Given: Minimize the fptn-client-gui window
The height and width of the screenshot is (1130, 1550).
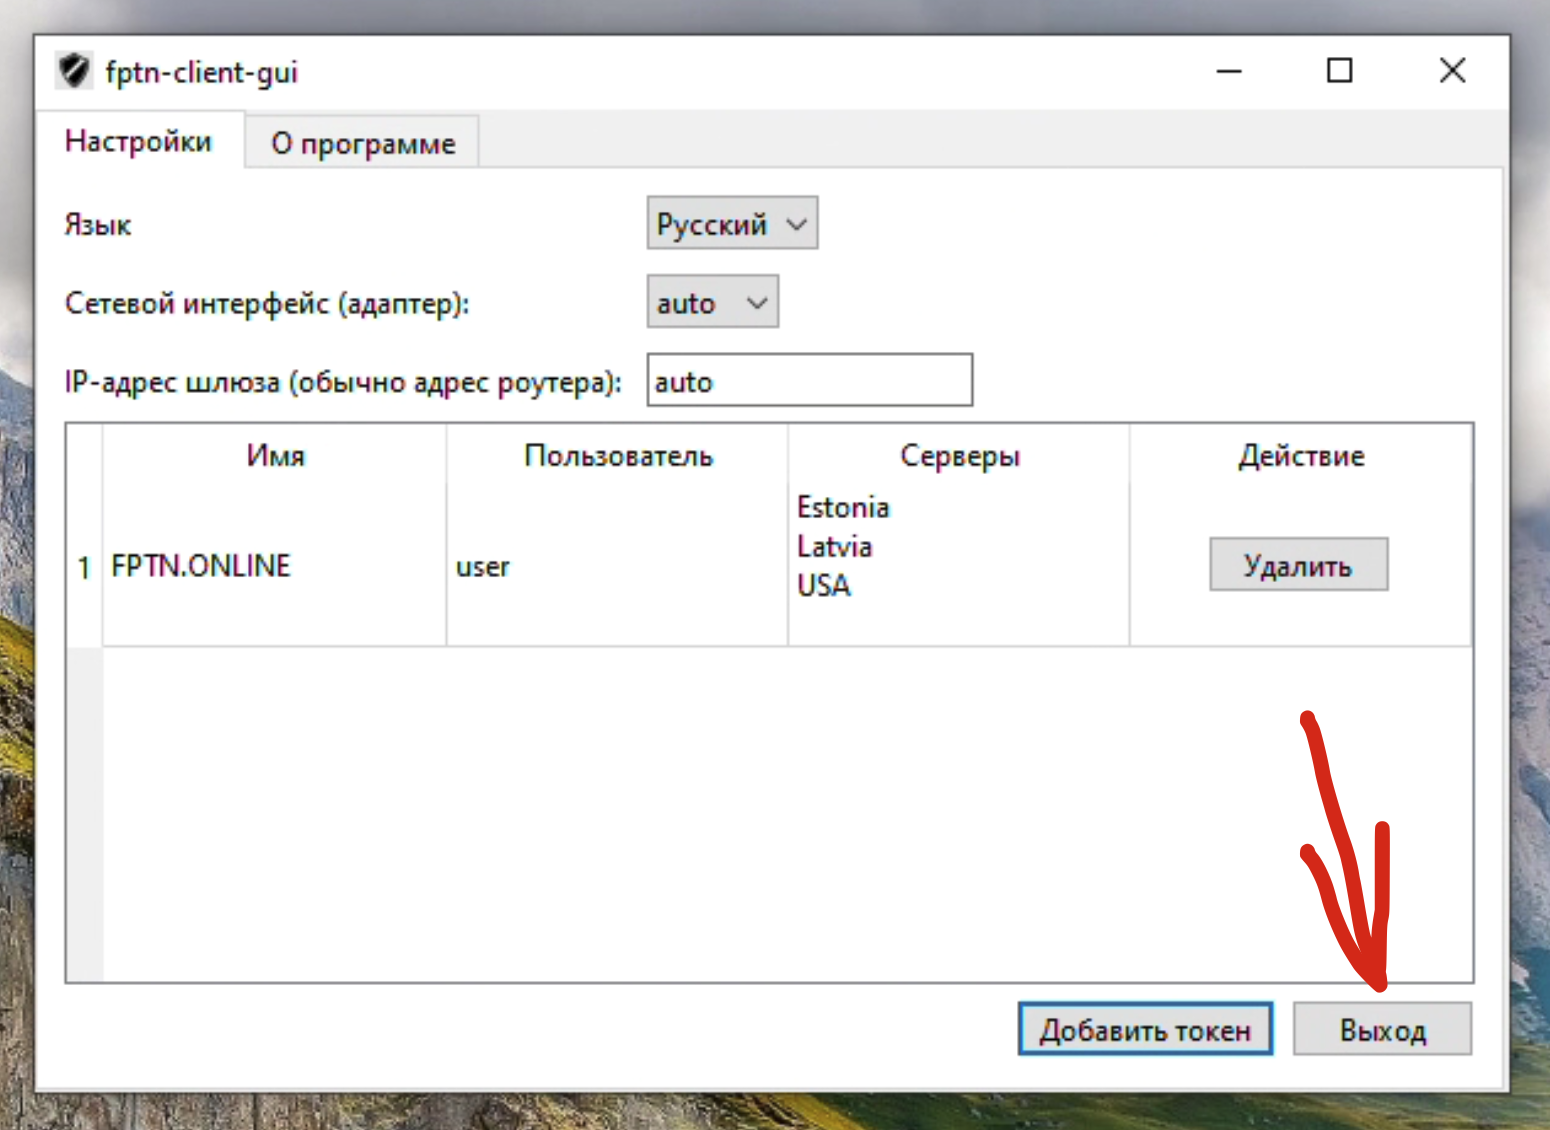Looking at the screenshot, I should pyautogui.click(x=1229, y=71).
